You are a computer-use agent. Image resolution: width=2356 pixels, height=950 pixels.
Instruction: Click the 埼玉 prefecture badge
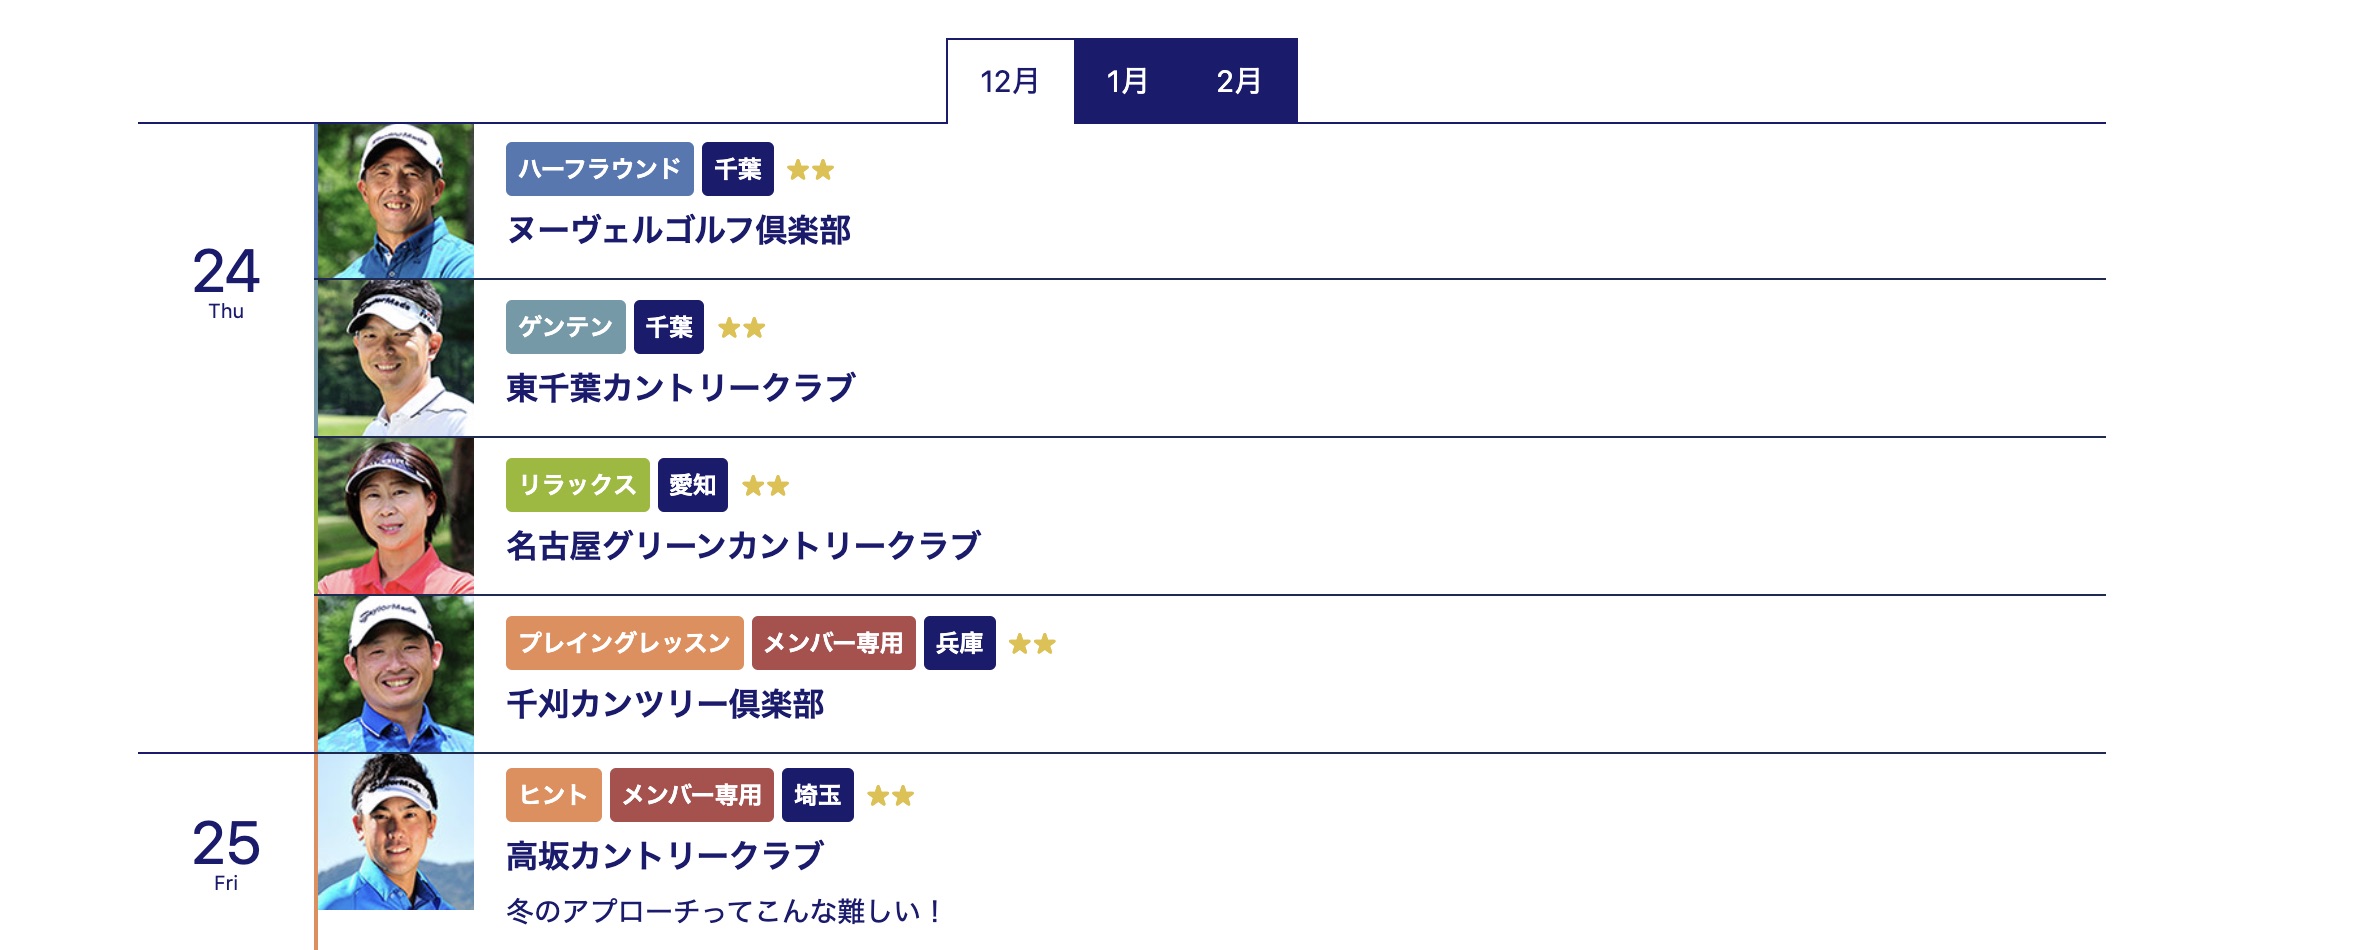(817, 795)
